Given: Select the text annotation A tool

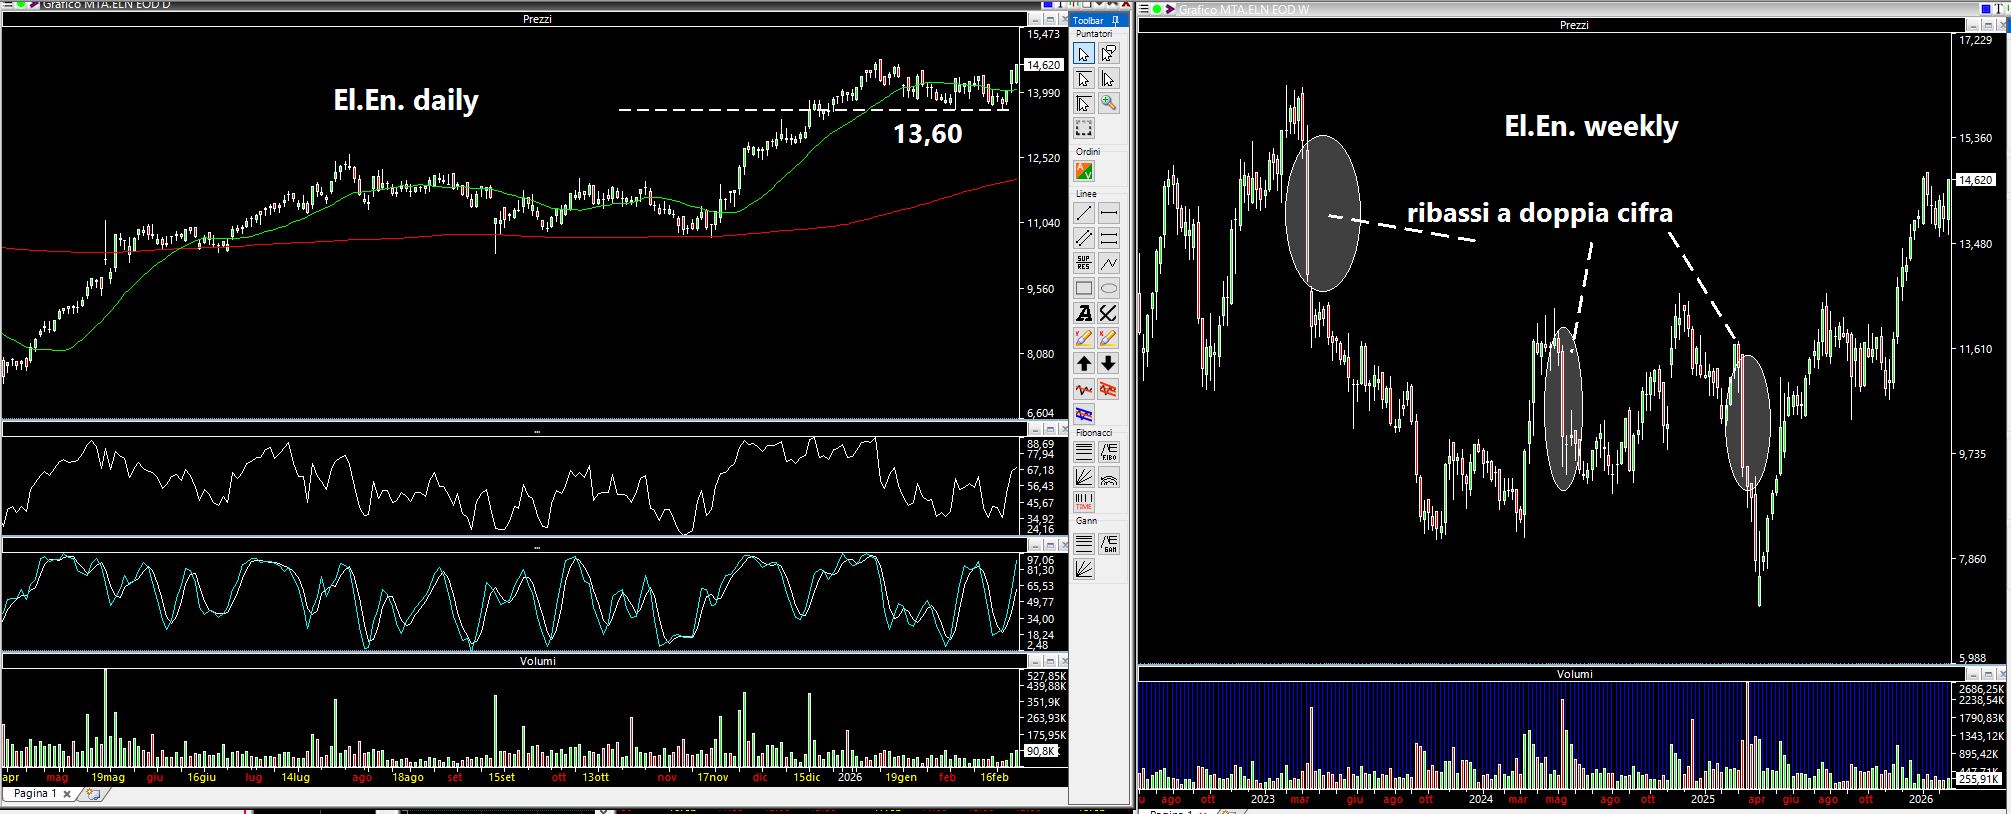Looking at the screenshot, I should tap(1084, 313).
